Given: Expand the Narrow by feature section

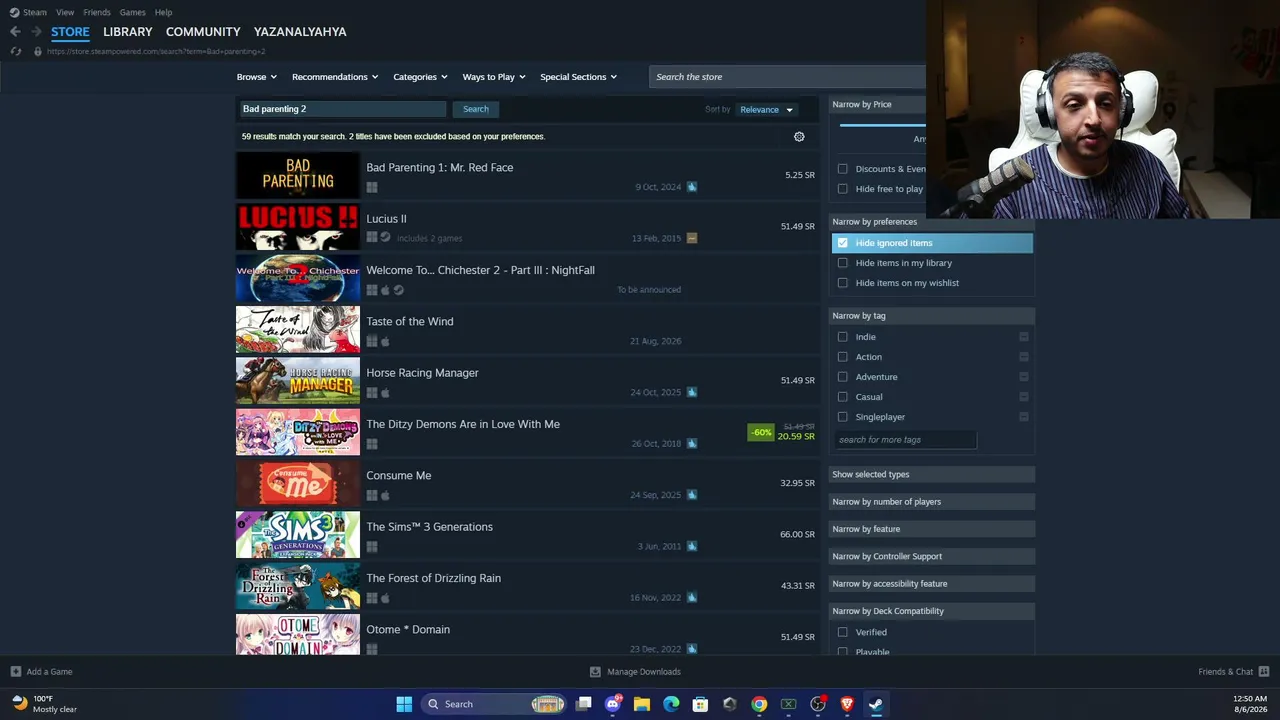Looking at the screenshot, I should 932,529.
